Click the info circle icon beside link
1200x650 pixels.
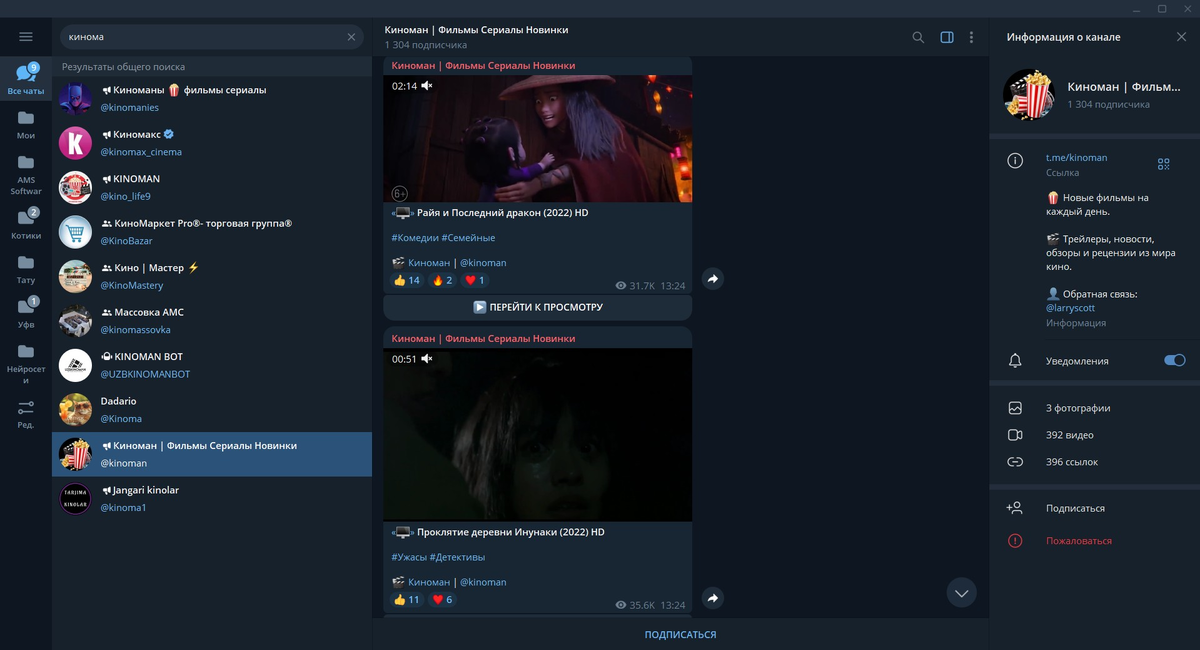point(1015,160)
